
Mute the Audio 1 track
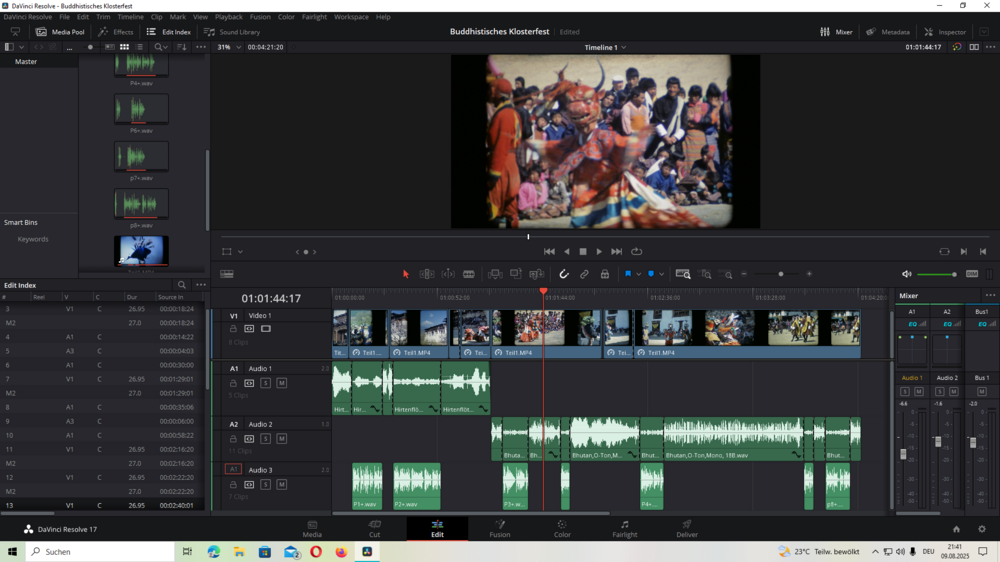[x=281, y=383]
